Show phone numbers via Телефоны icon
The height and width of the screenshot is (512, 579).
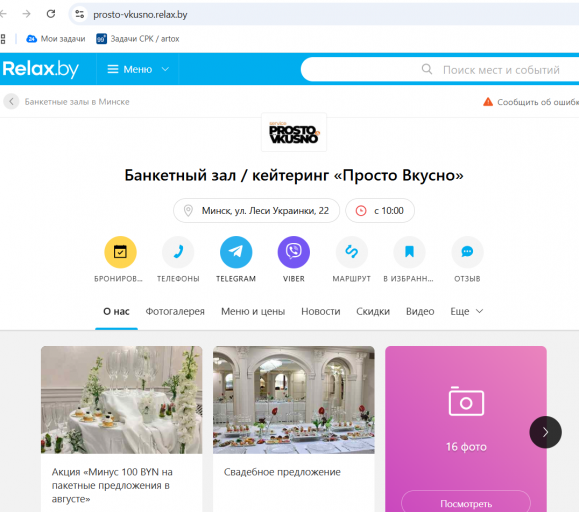point(178,252)
